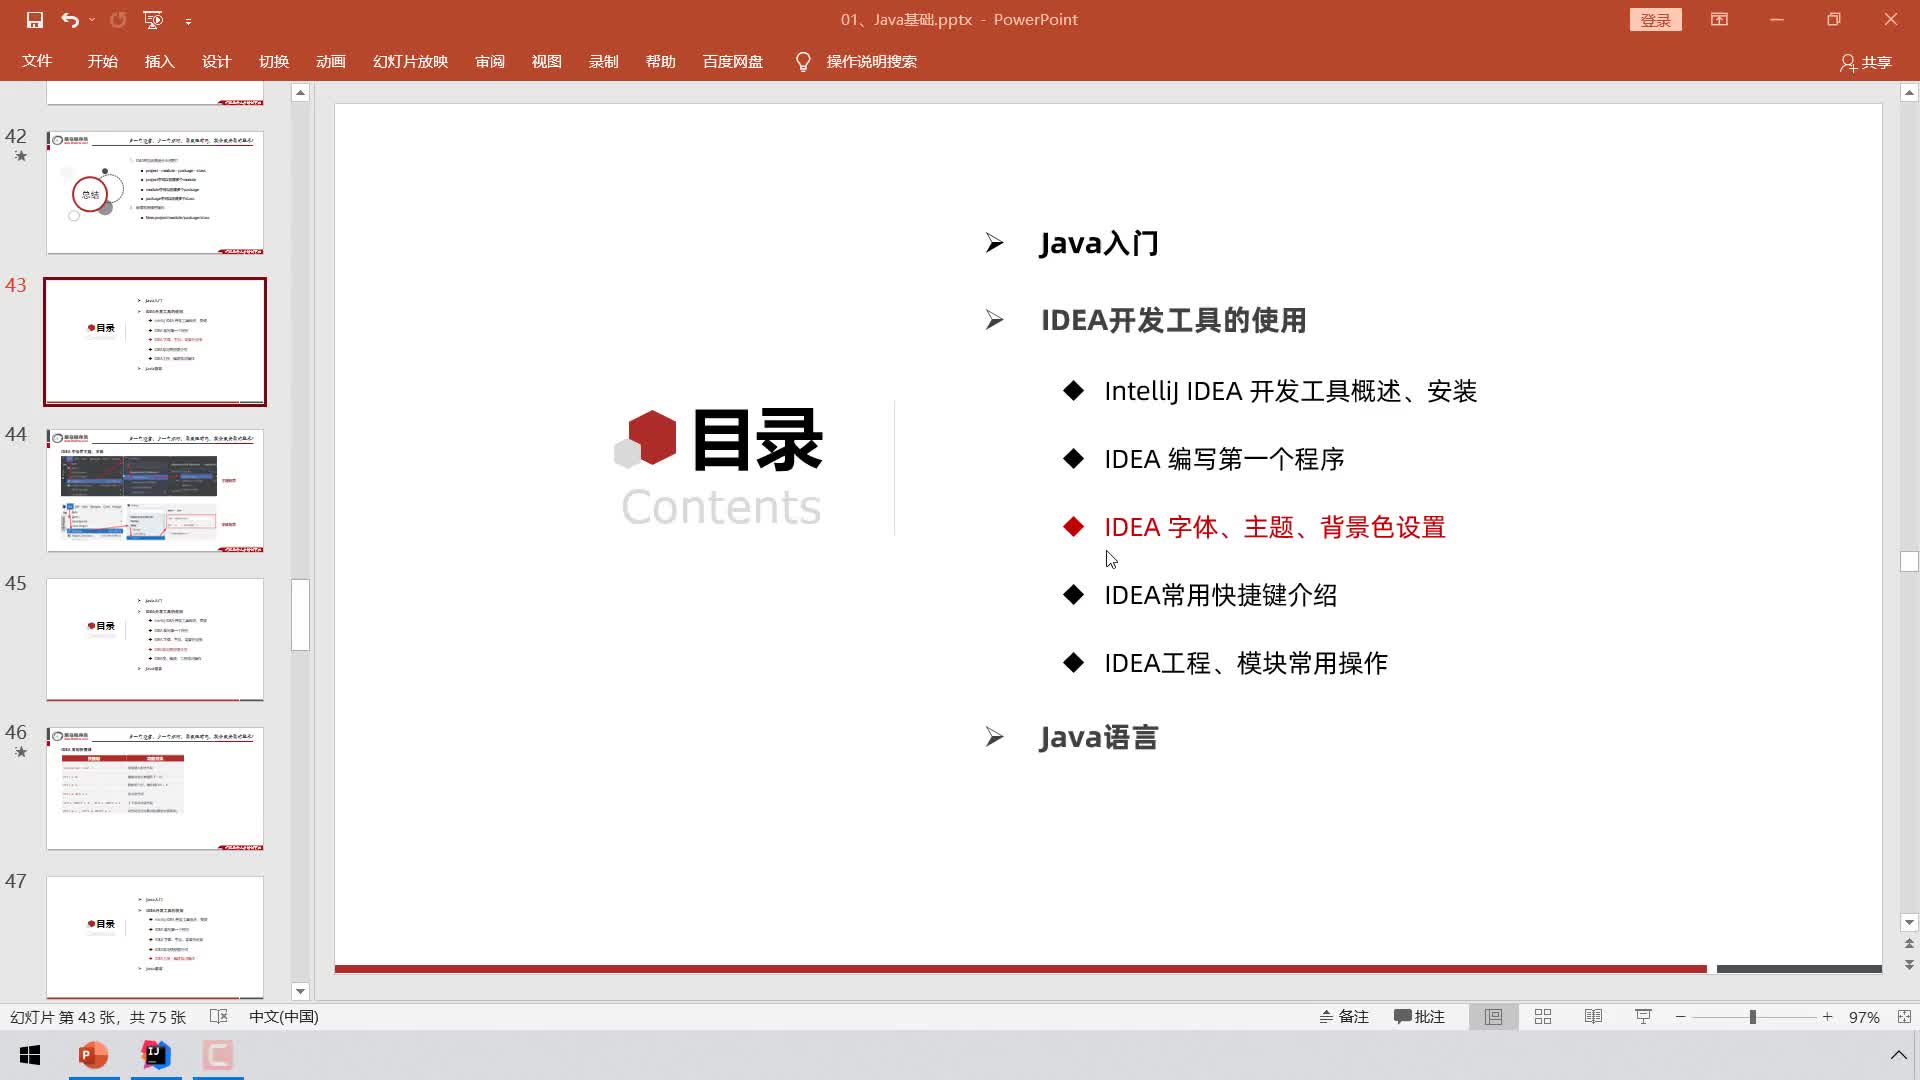The width and height of the screenshot is (1920, 1080).
Task: Switch to the 动画 ribbon tab
Action: click(x=330, y=61)
